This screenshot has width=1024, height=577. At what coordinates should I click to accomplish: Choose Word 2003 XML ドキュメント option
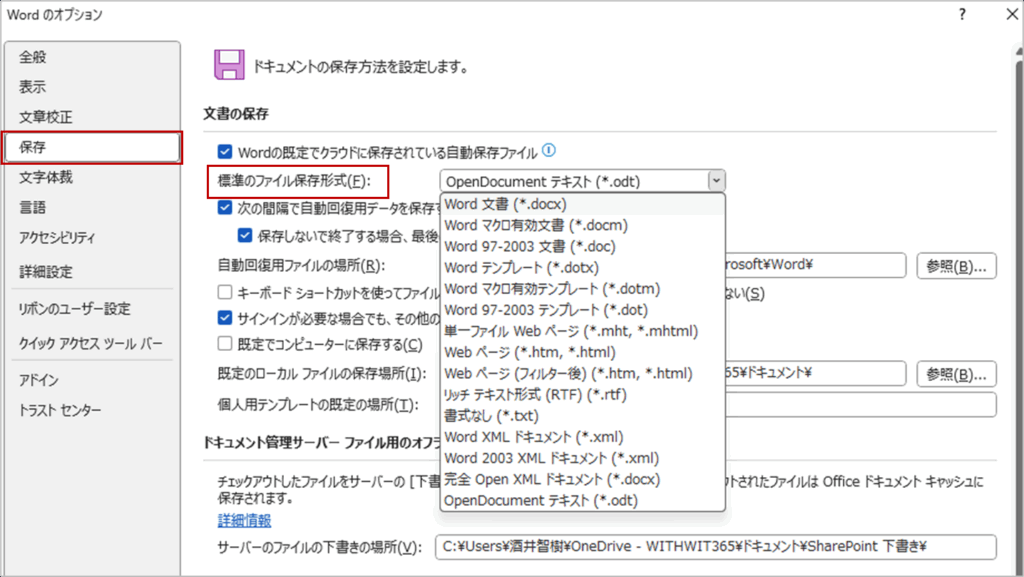[583, 458]
